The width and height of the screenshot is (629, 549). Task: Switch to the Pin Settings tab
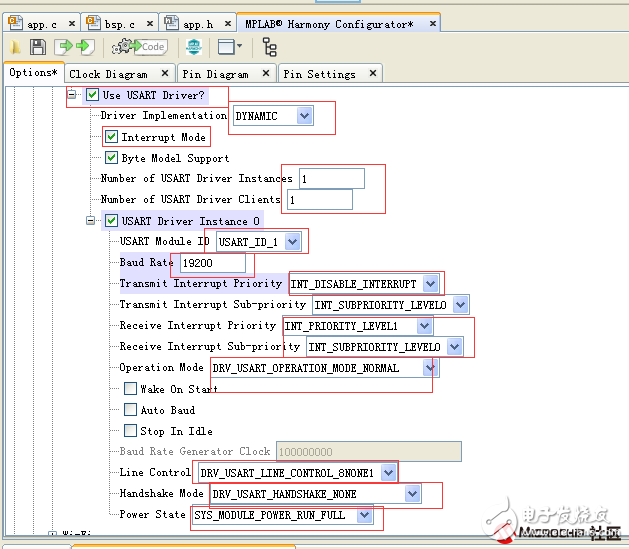pos(319,74)
